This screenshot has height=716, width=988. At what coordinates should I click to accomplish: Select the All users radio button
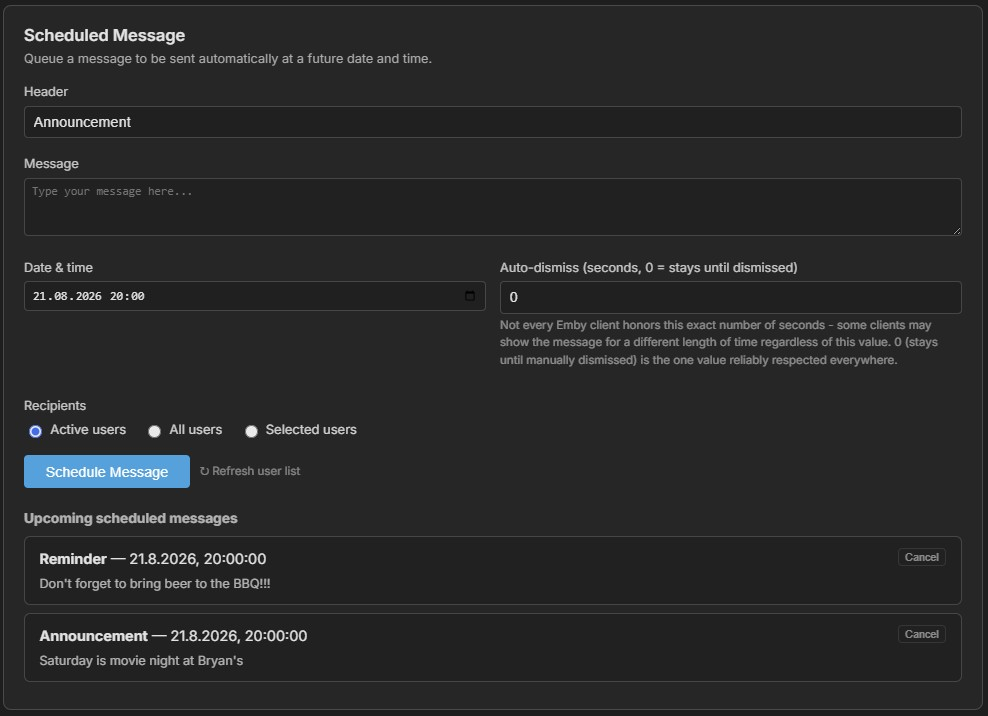coord(154,431)
